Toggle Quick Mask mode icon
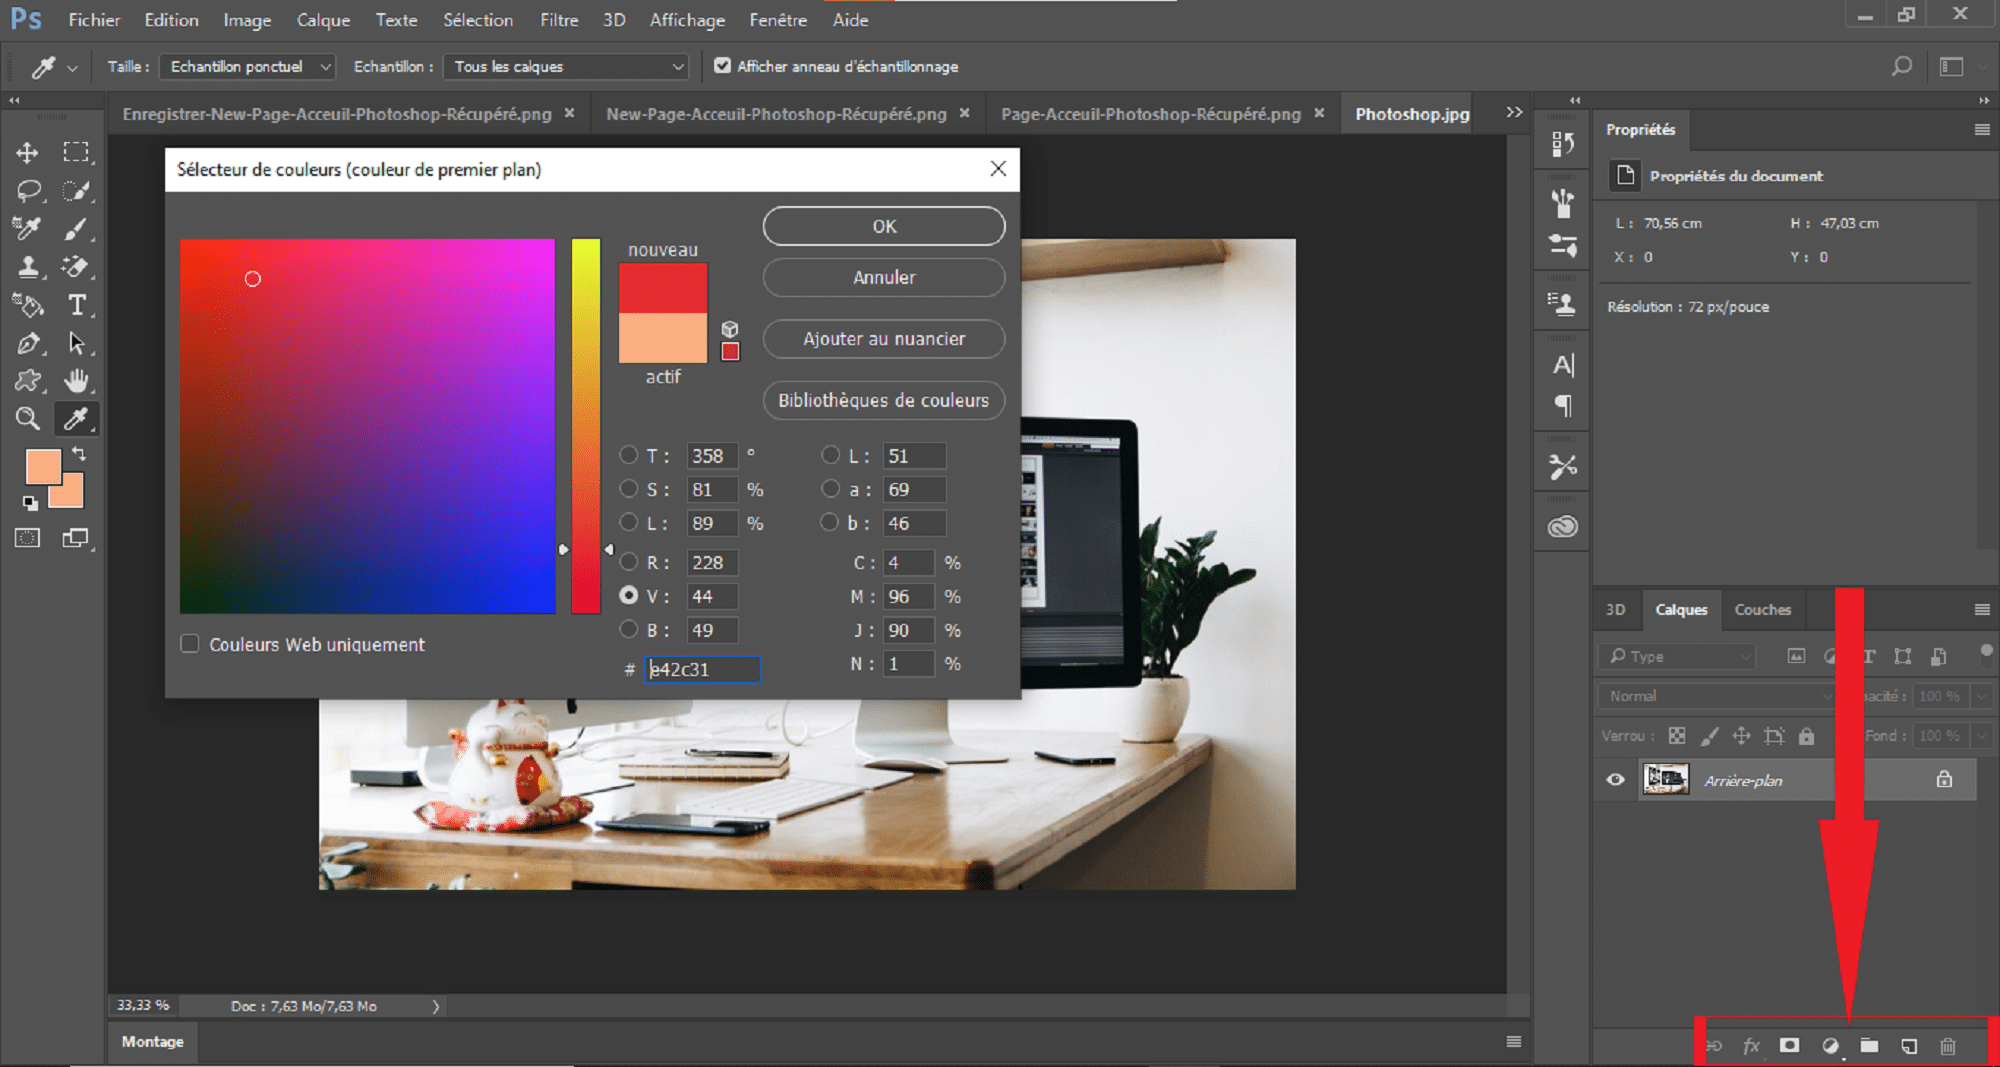2000x1067 pixels. click(28, 538)
